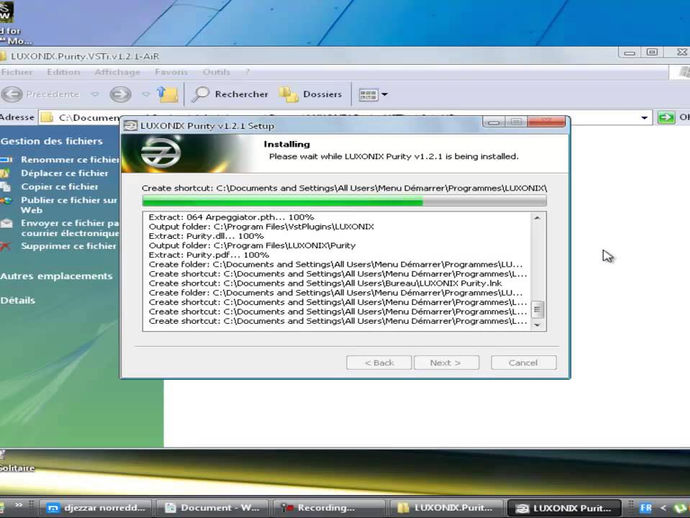Expand the Adresse bar dropdown
This screenshot has height=518, width=690.
pos(644,118)
